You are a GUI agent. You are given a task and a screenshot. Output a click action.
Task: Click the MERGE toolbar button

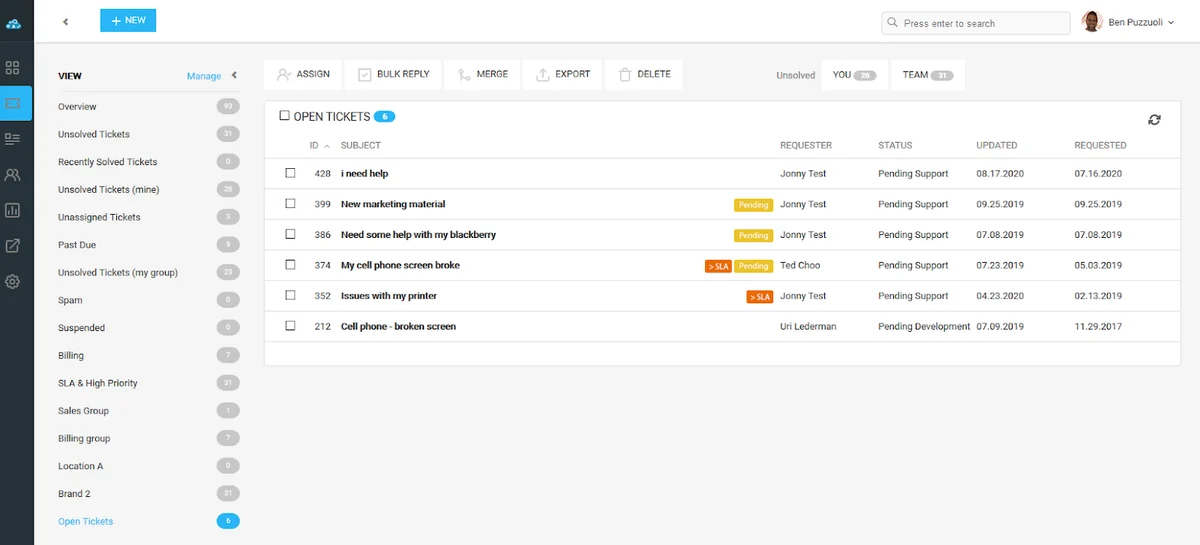[482, 74]
